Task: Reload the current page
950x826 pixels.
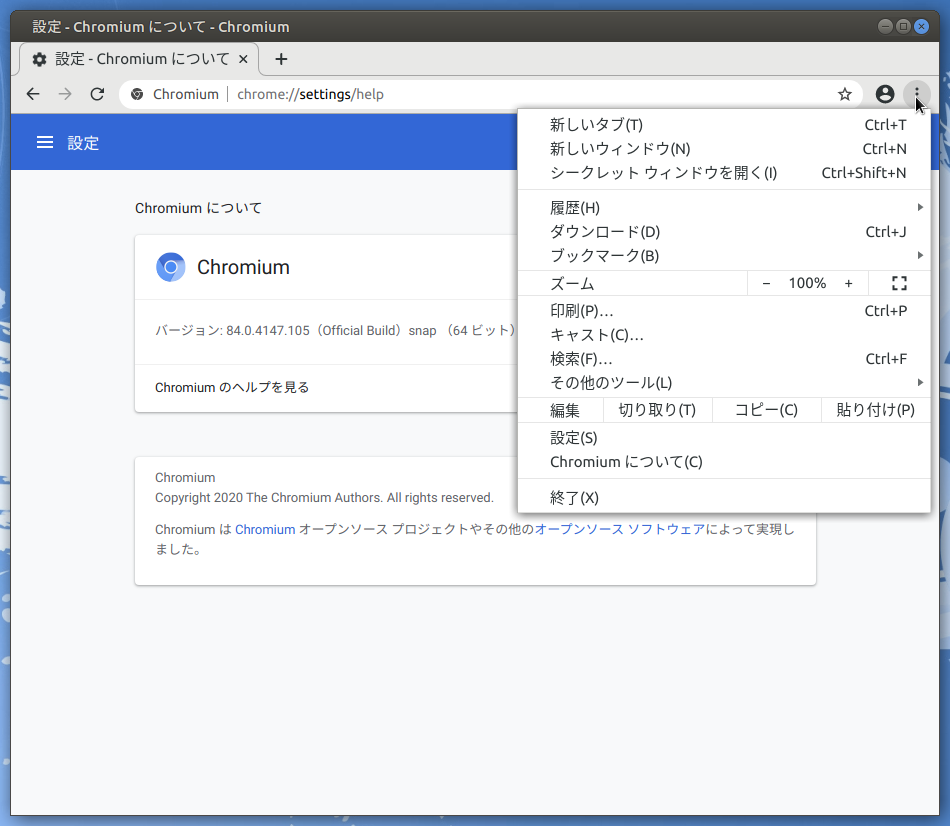Action: [x=98, y=94]
